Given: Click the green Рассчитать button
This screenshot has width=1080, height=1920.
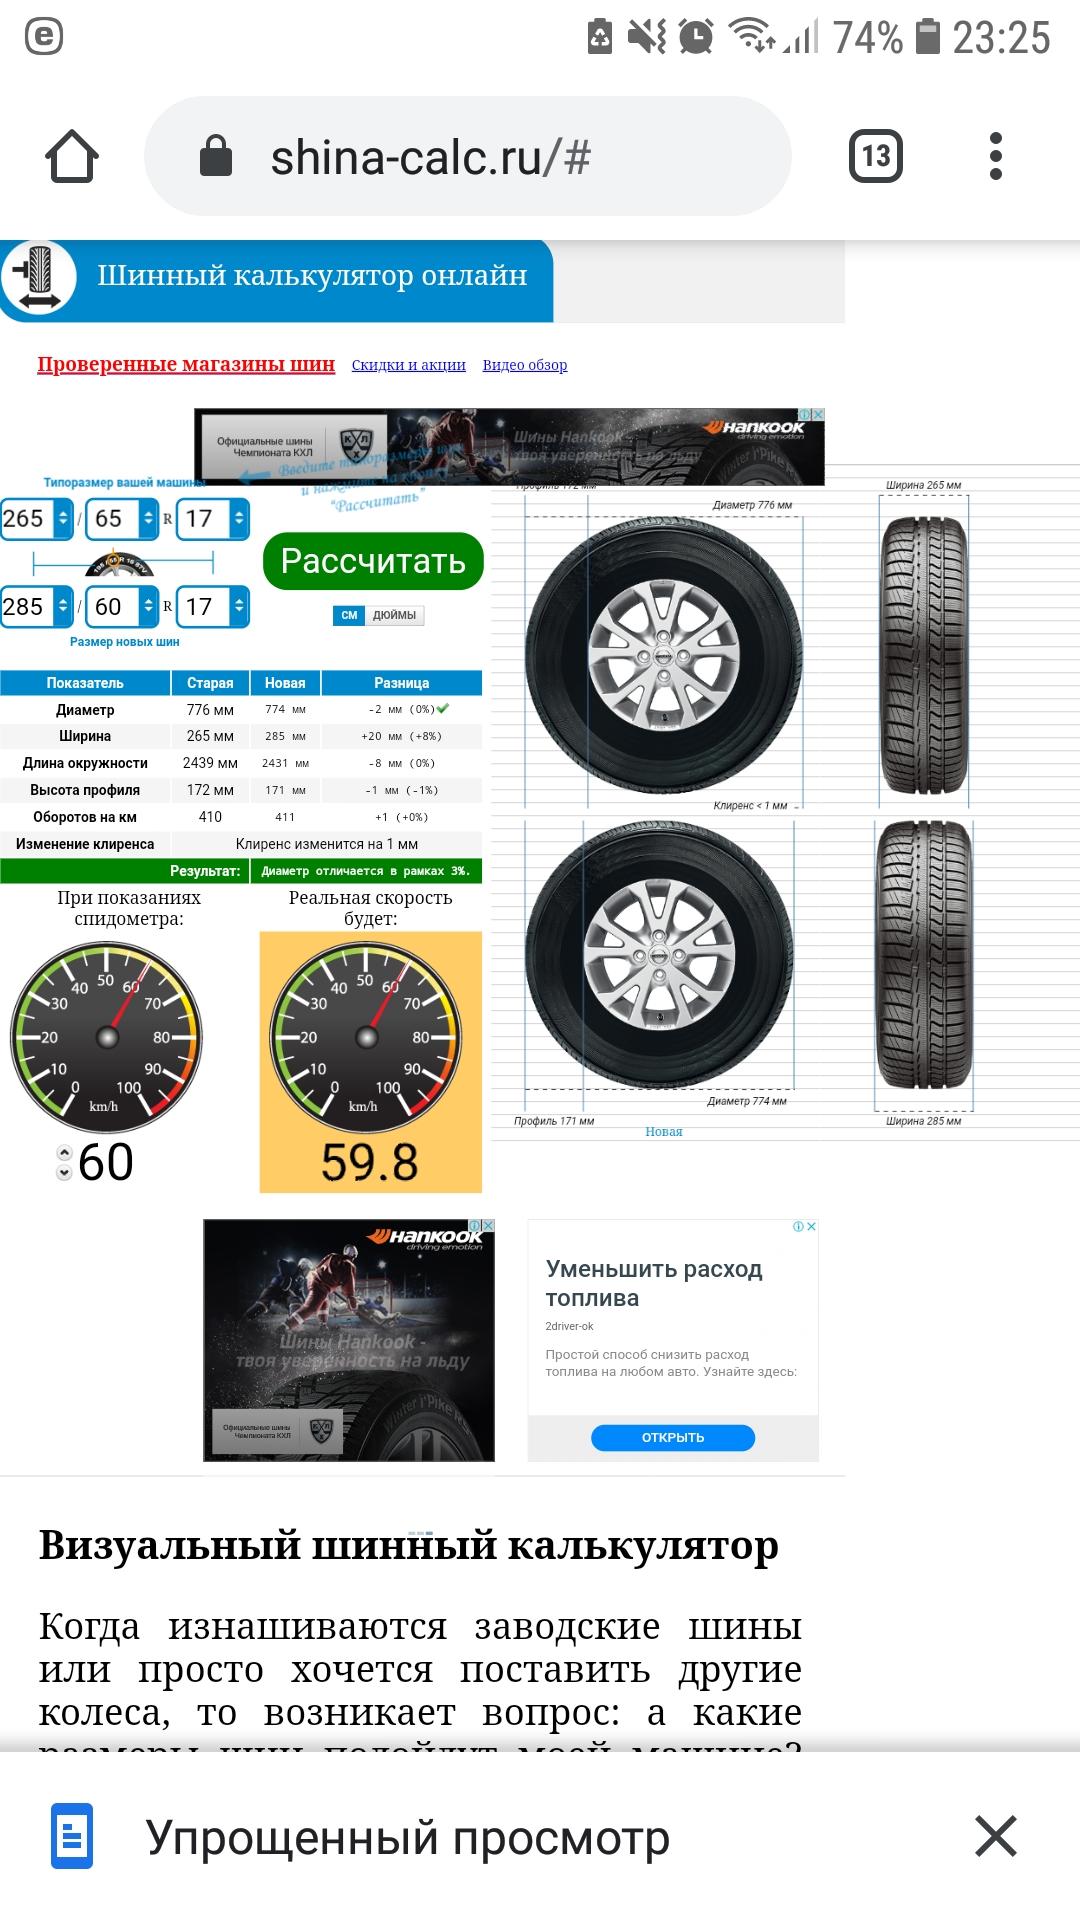Looking at the screenshot, I should pyautogui.click(x=373, y=561).
